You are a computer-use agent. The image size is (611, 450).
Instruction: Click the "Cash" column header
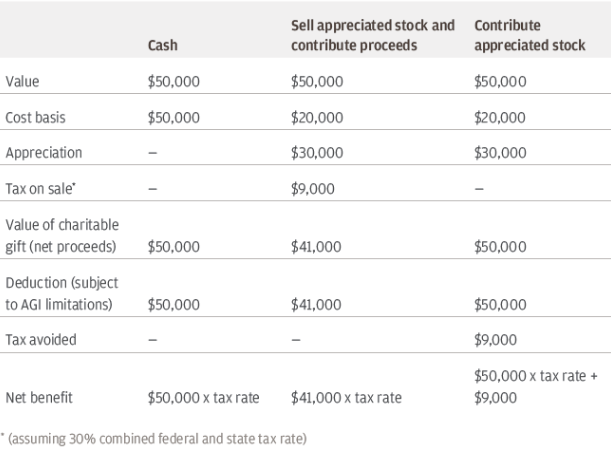(x=163, y=46)
